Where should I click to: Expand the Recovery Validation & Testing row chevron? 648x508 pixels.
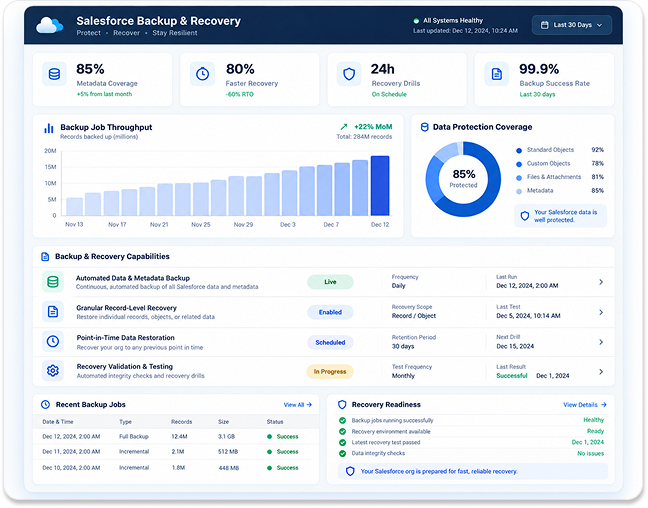point(601,372)
